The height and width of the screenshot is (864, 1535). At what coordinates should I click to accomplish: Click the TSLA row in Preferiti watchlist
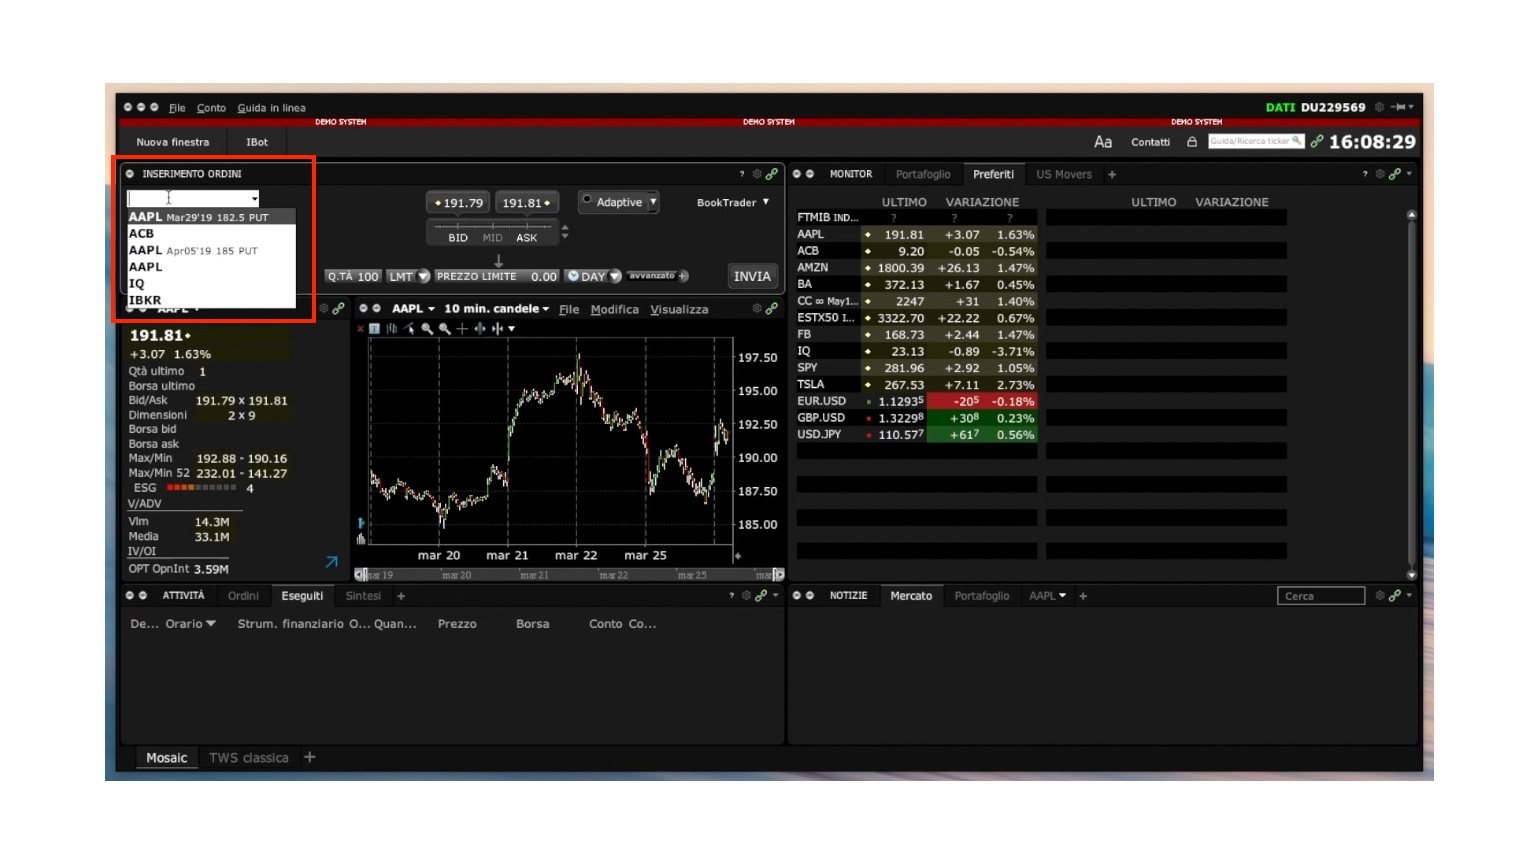[916, 384]
